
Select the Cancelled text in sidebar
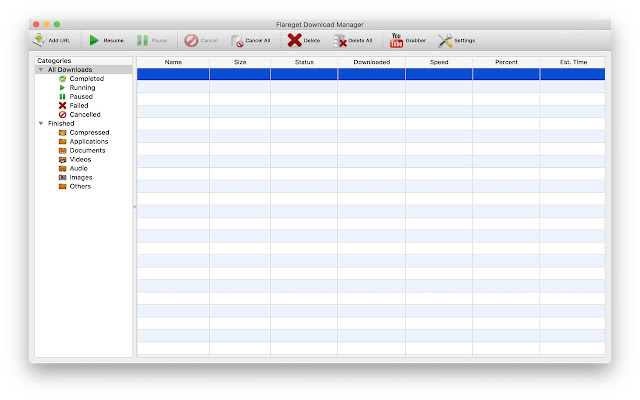pyautogui.click(x=85, y=114)
